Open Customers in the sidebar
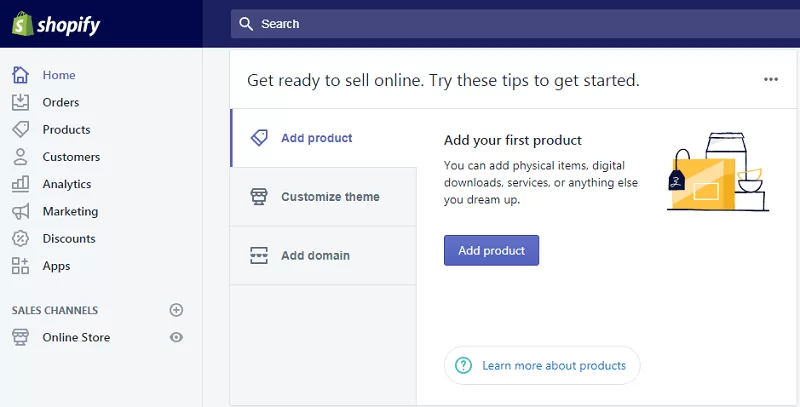 pyautogui.click(x=71, y=157)
